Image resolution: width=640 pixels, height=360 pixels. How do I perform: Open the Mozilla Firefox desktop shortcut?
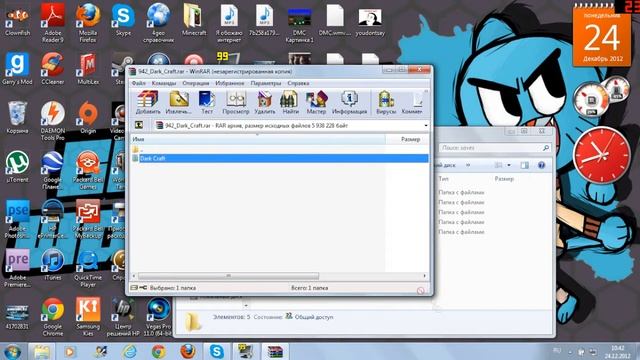(88, 22)
